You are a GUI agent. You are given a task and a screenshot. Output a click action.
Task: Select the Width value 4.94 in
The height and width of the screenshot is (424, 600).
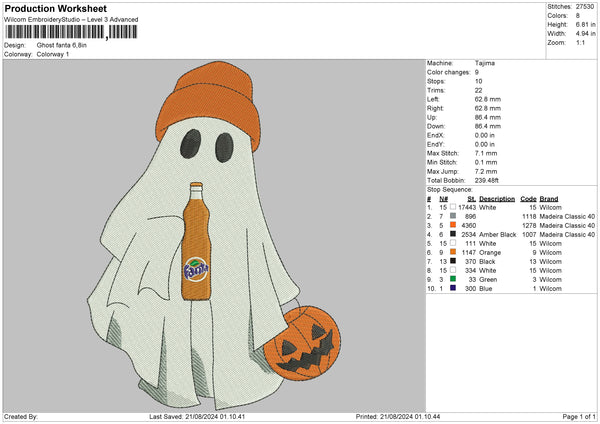pos(585,34)
